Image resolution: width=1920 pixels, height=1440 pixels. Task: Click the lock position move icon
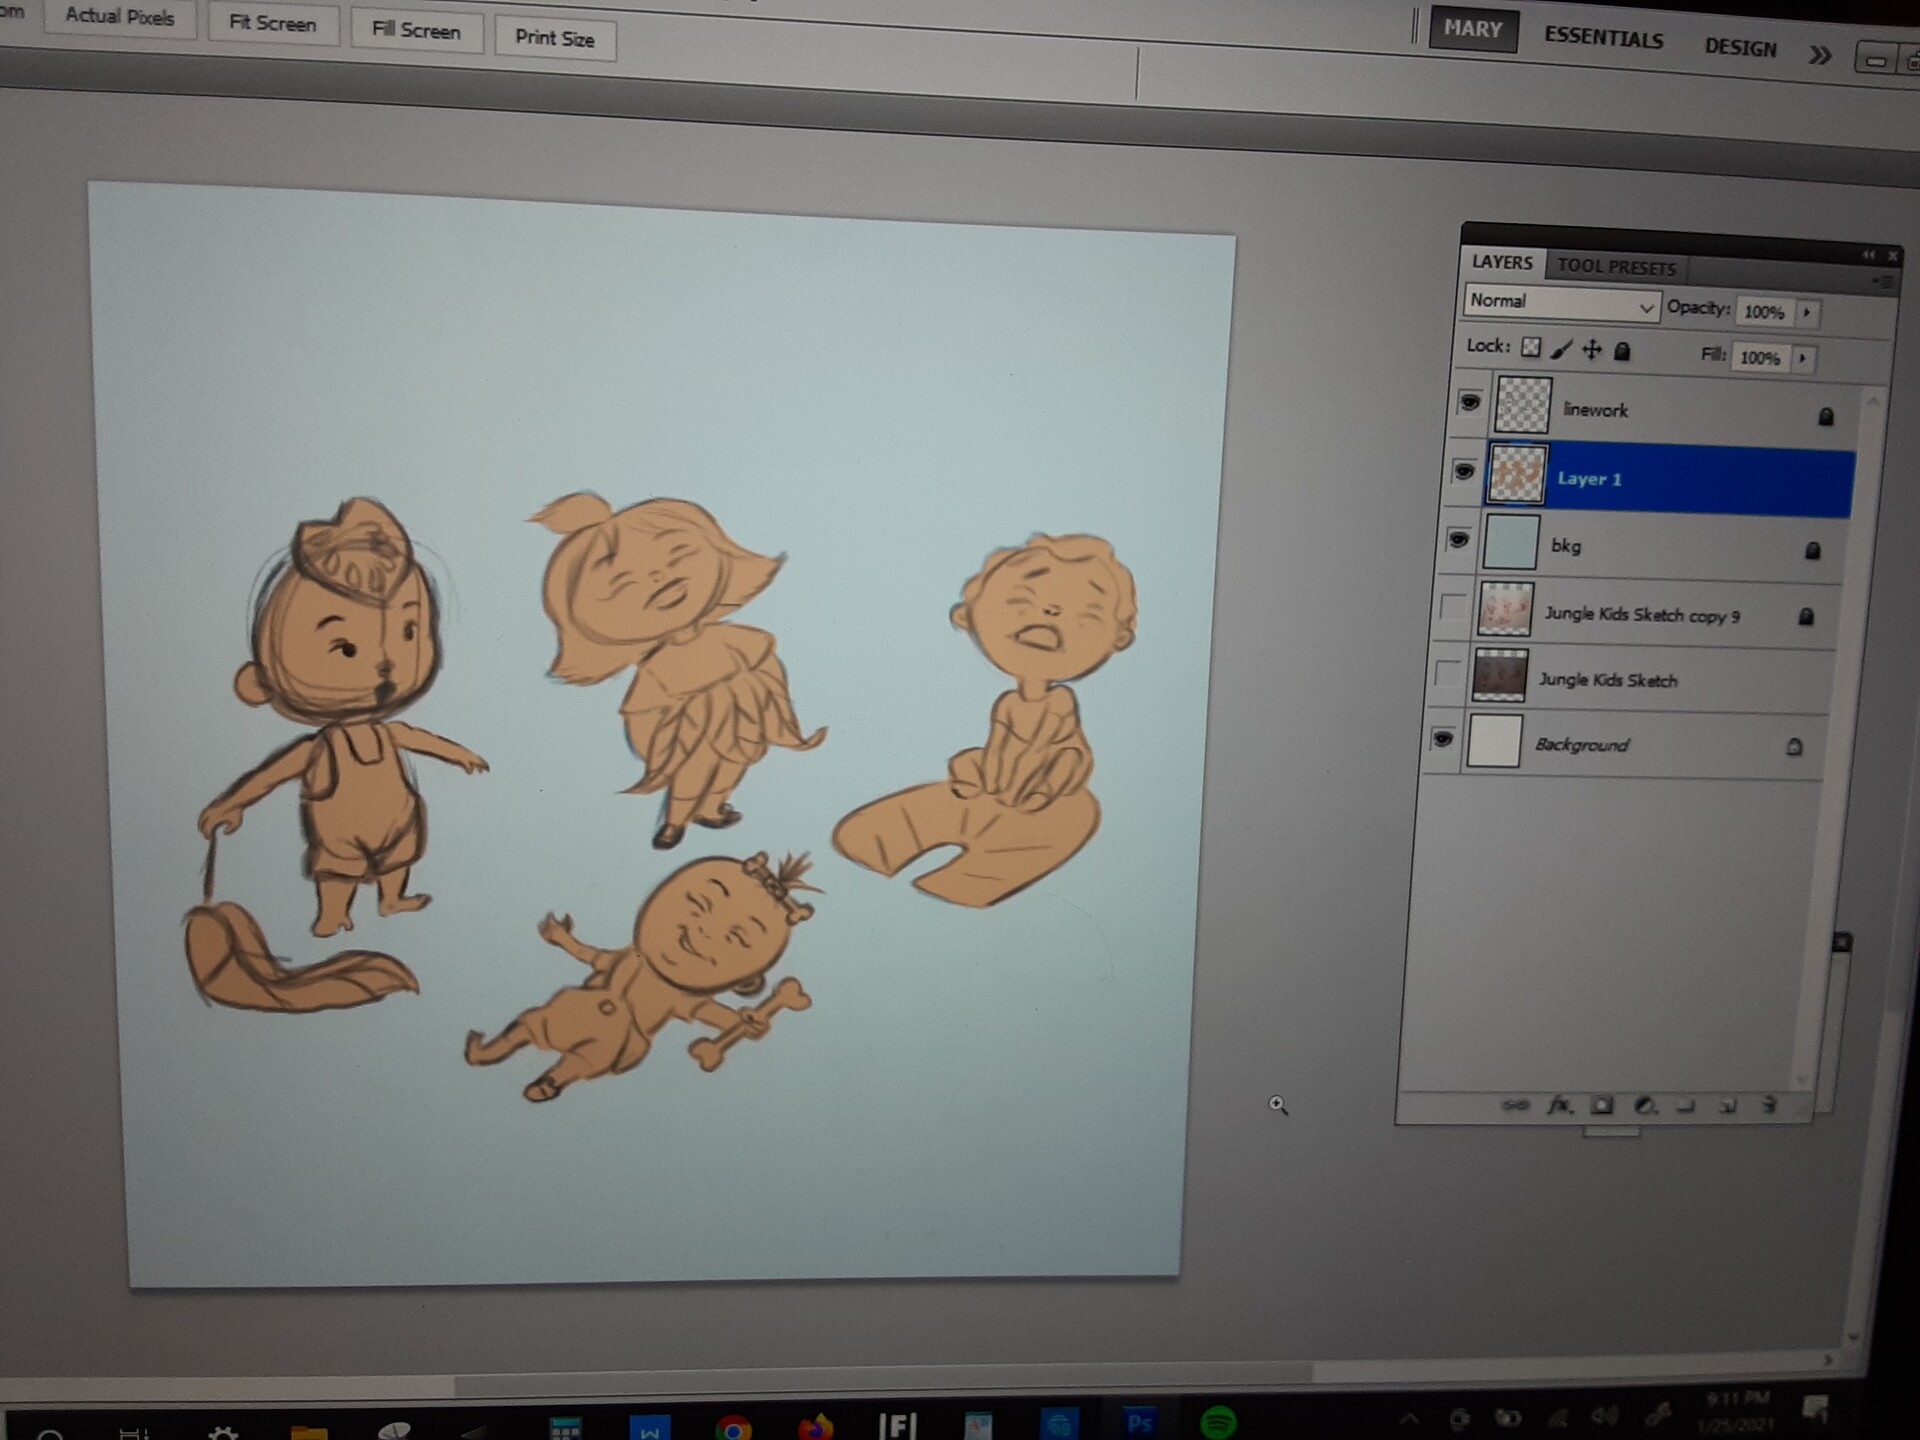tap(1592, 350)
